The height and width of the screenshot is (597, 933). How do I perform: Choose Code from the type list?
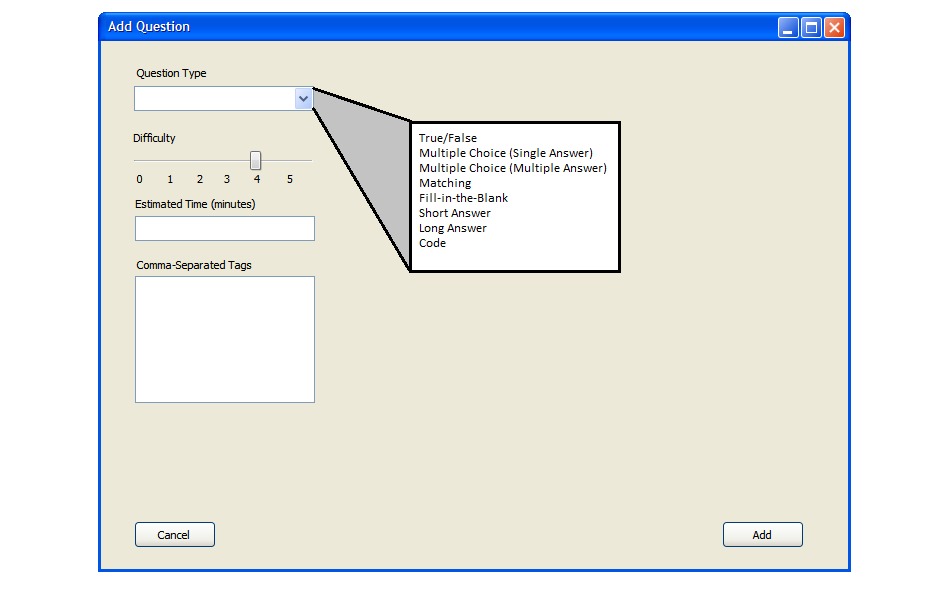click(432, 243)
